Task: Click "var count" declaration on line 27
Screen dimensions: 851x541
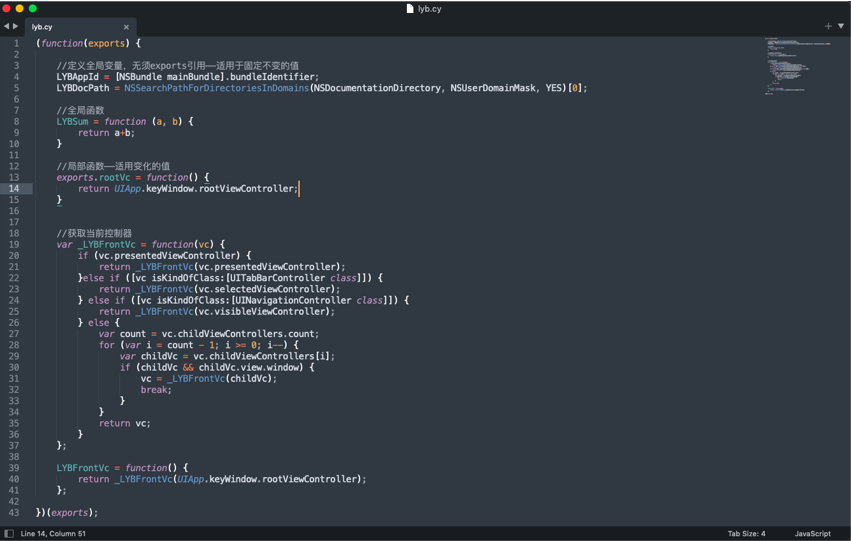Action: [122, 334]
